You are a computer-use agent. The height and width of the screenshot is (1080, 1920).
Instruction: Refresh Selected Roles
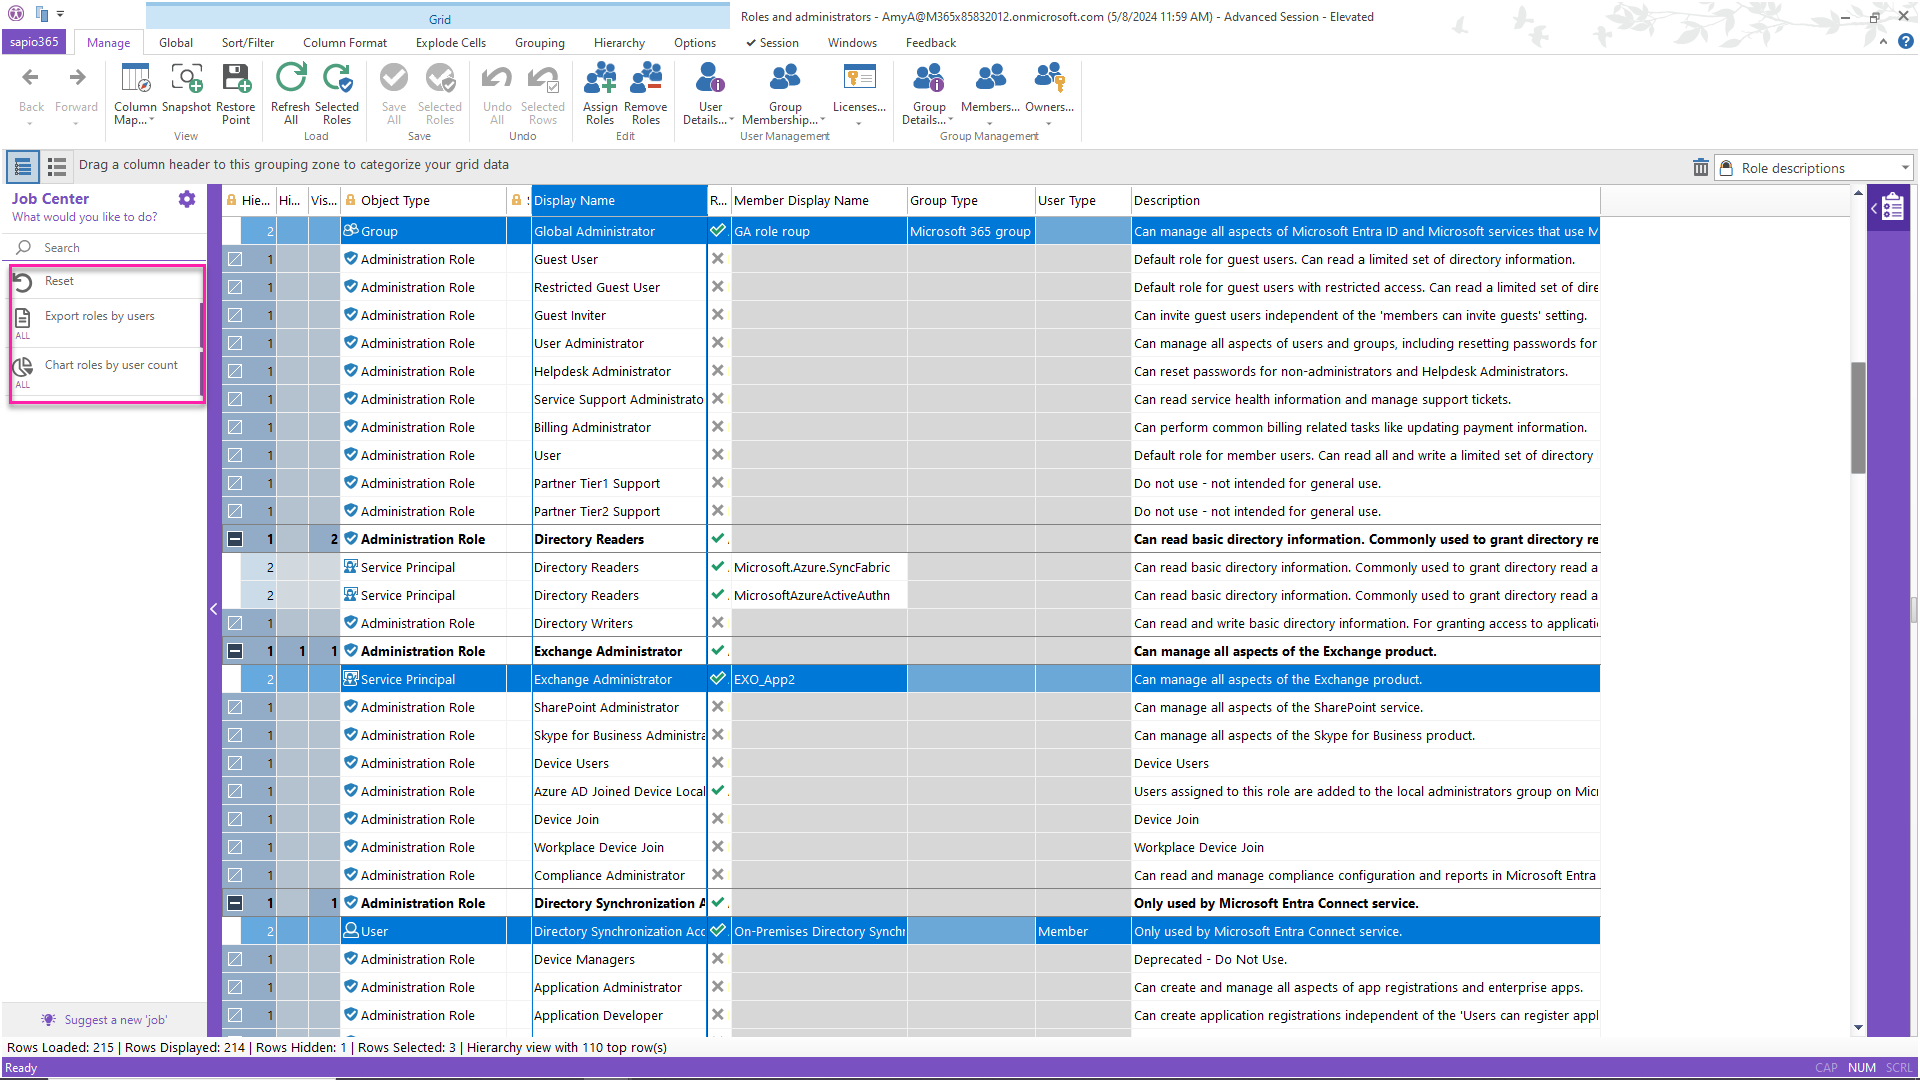337,94
